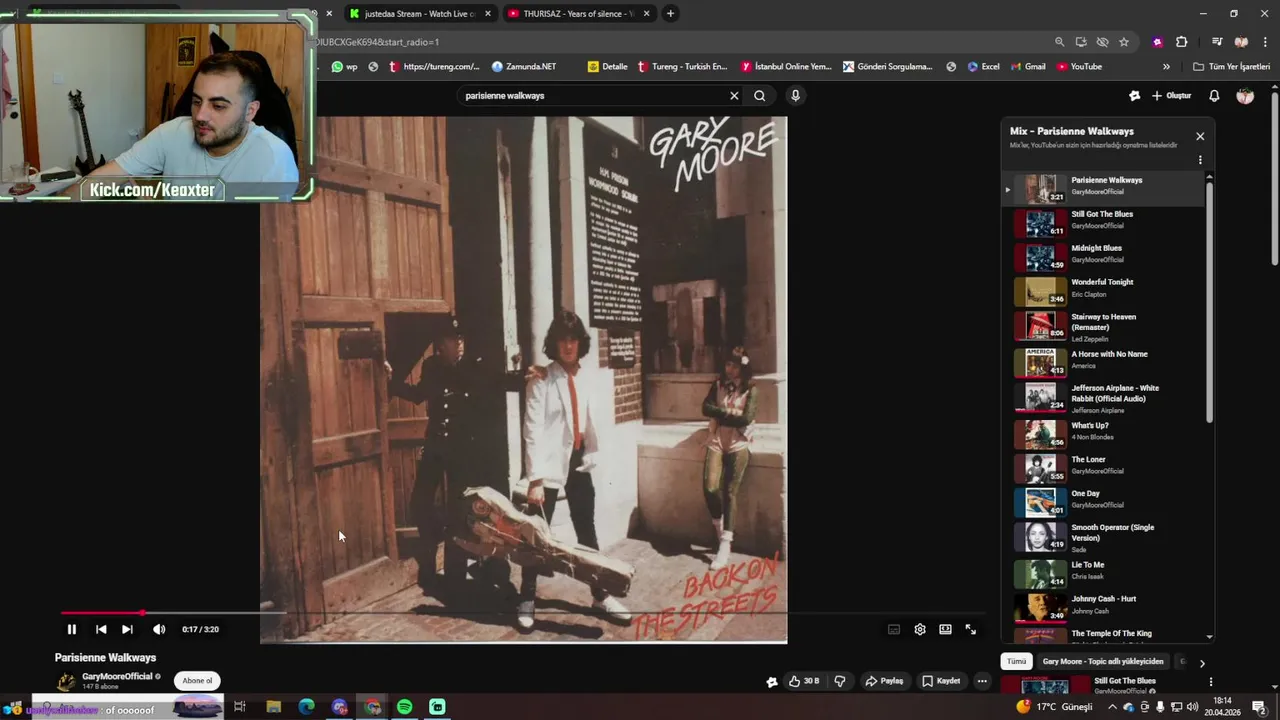The image size is (1280, 720).
Task: Select Jefferson Airplane - White Rabbit
Action: click(1105, 397)
